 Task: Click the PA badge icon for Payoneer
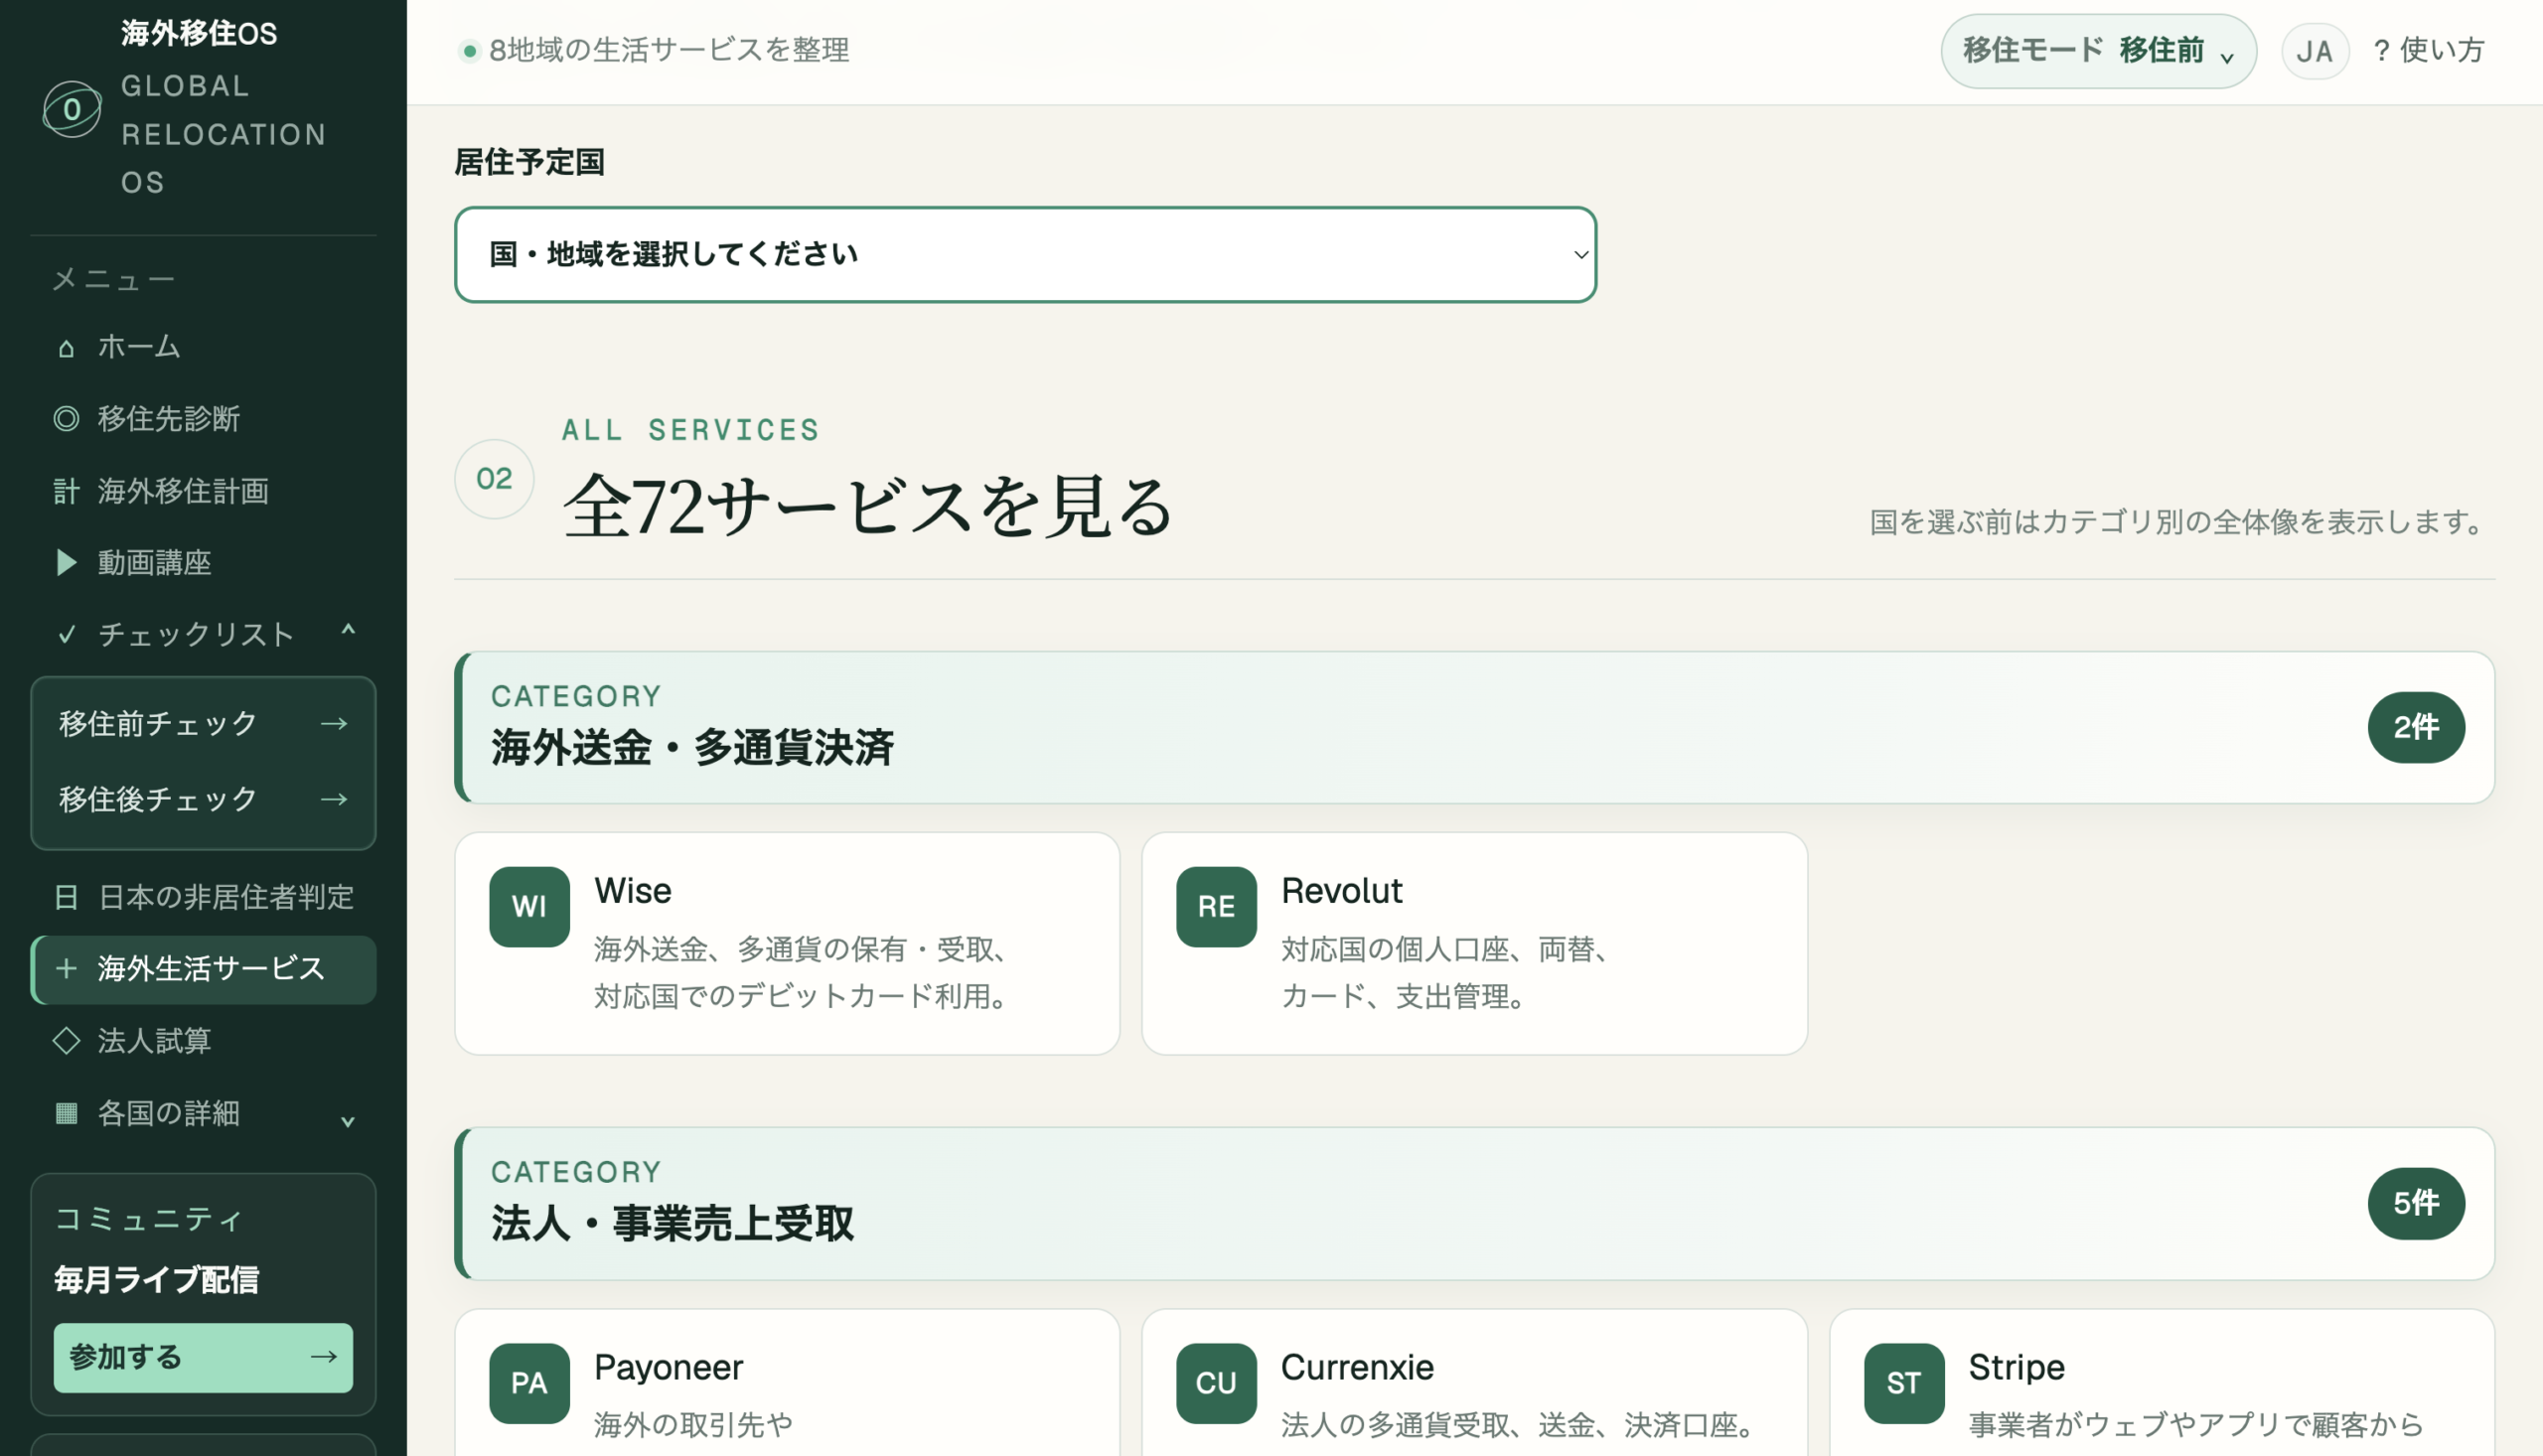529,1383
